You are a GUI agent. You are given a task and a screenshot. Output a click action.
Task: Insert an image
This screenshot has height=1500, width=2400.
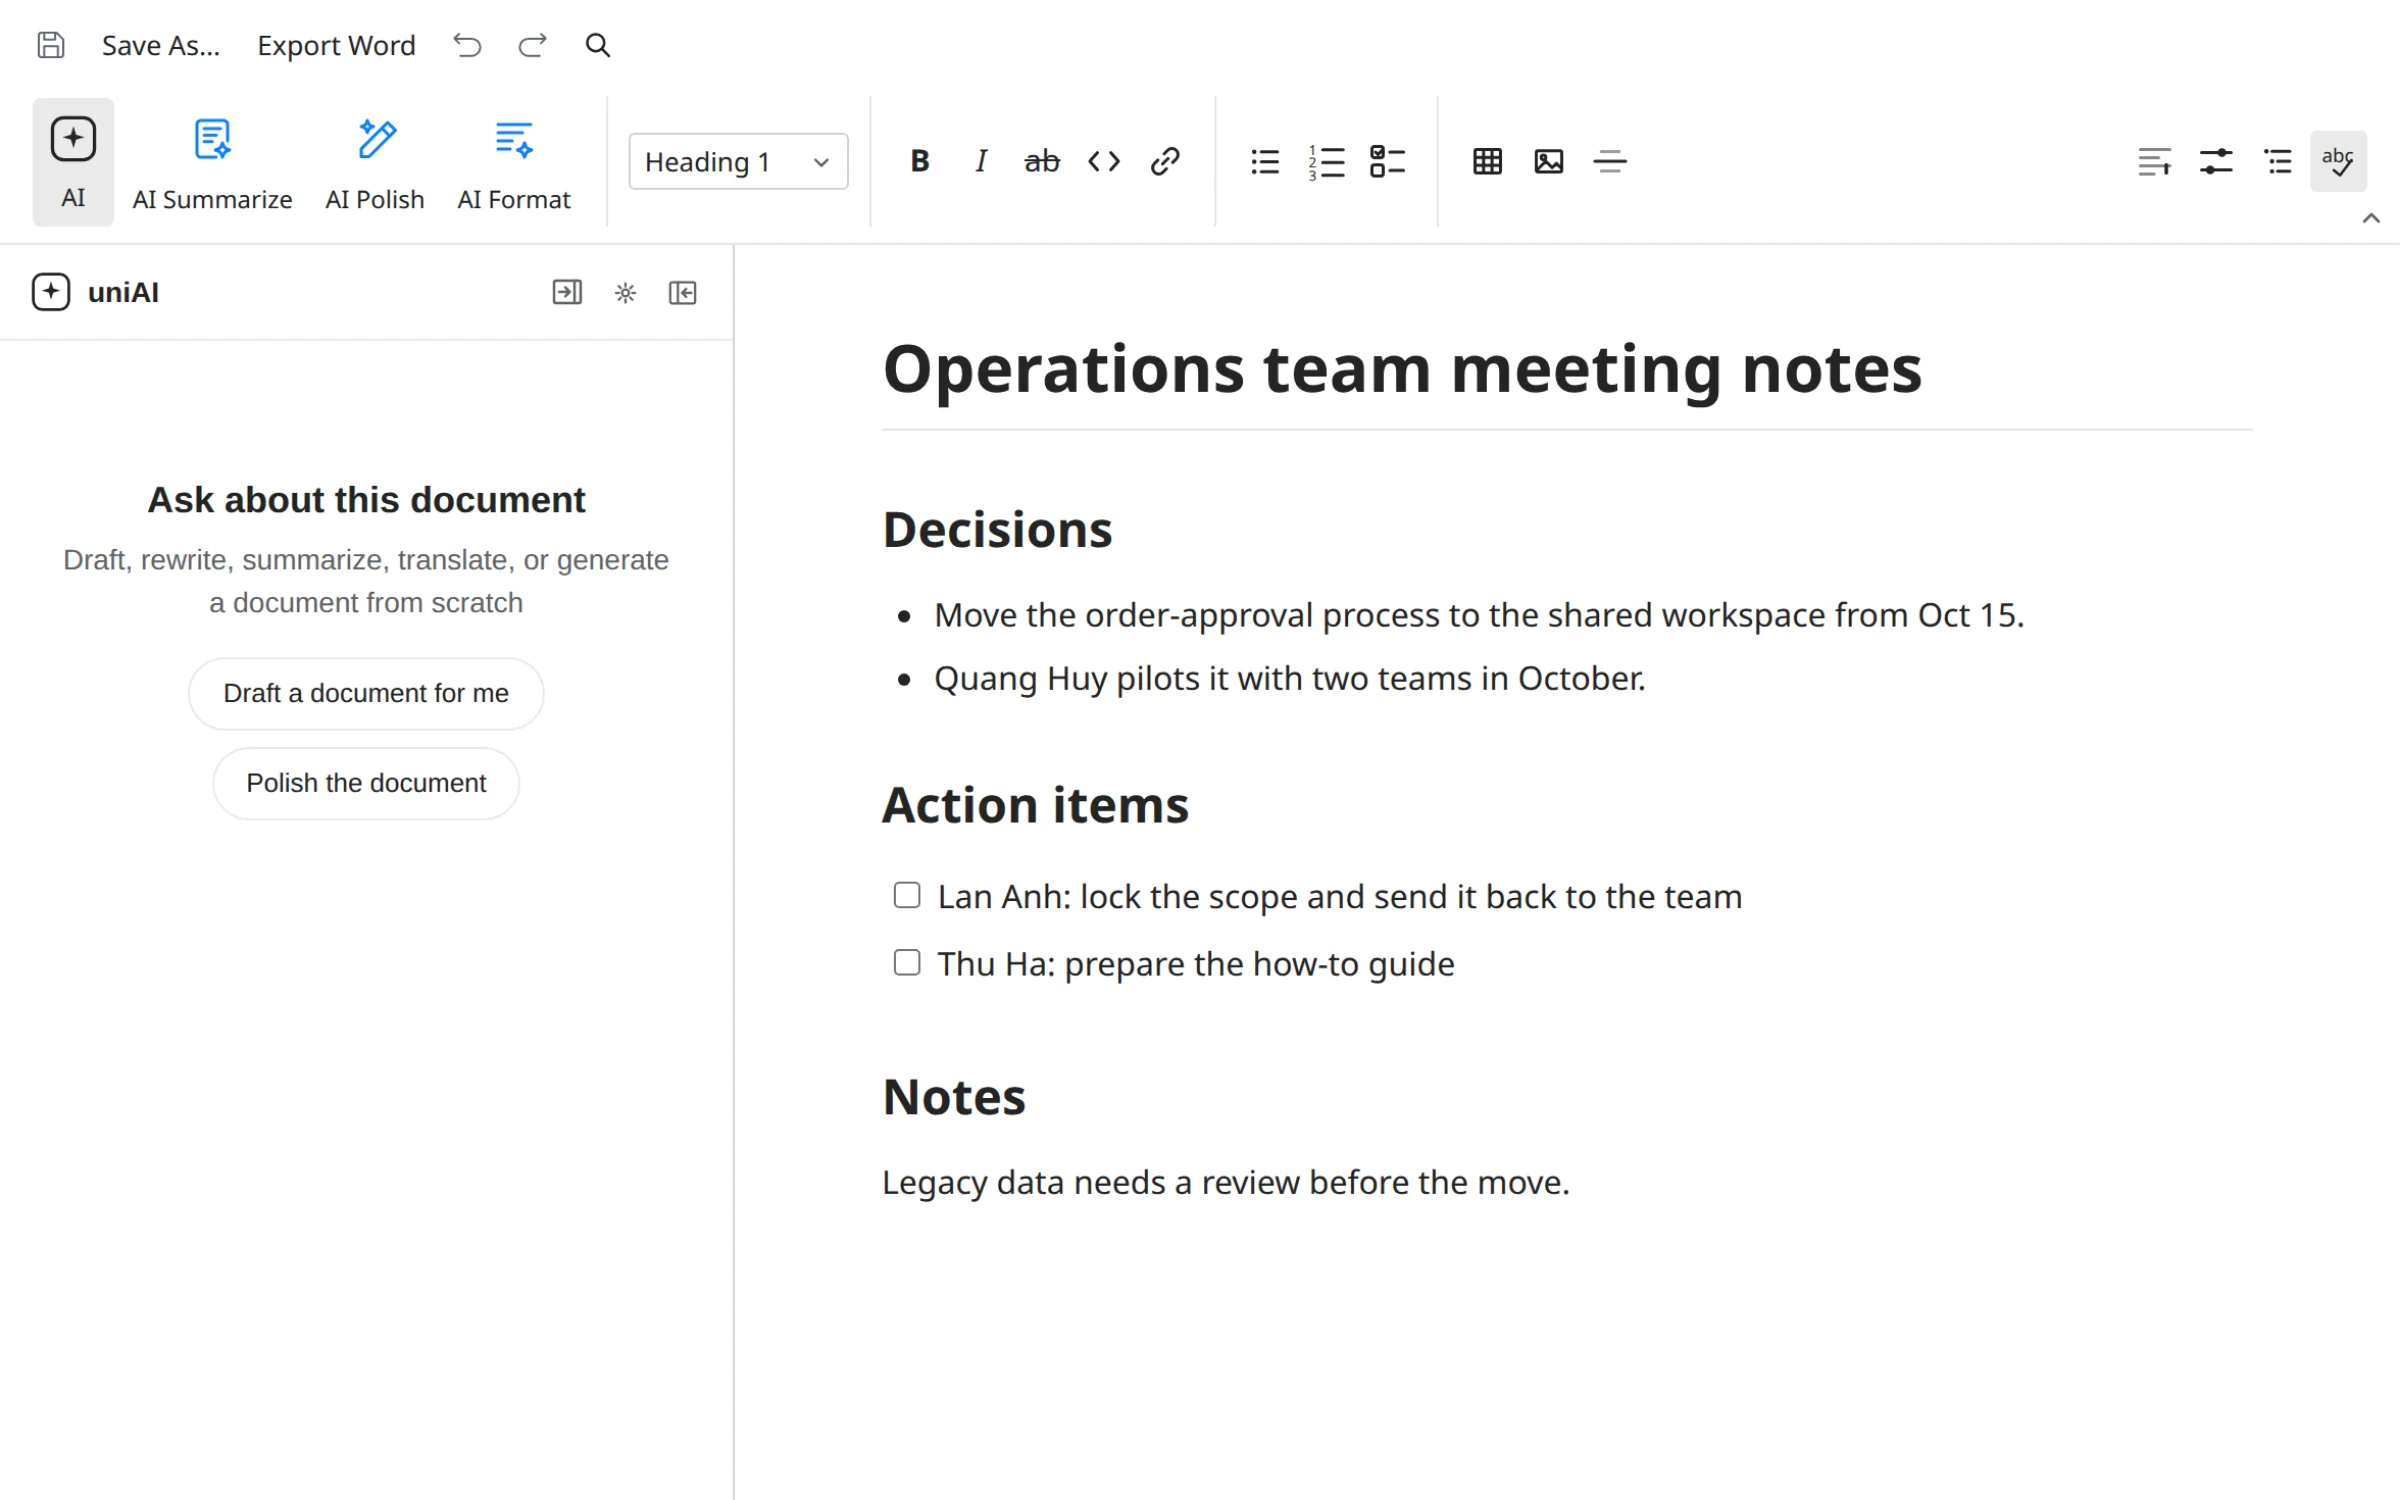coord(1549,161)
